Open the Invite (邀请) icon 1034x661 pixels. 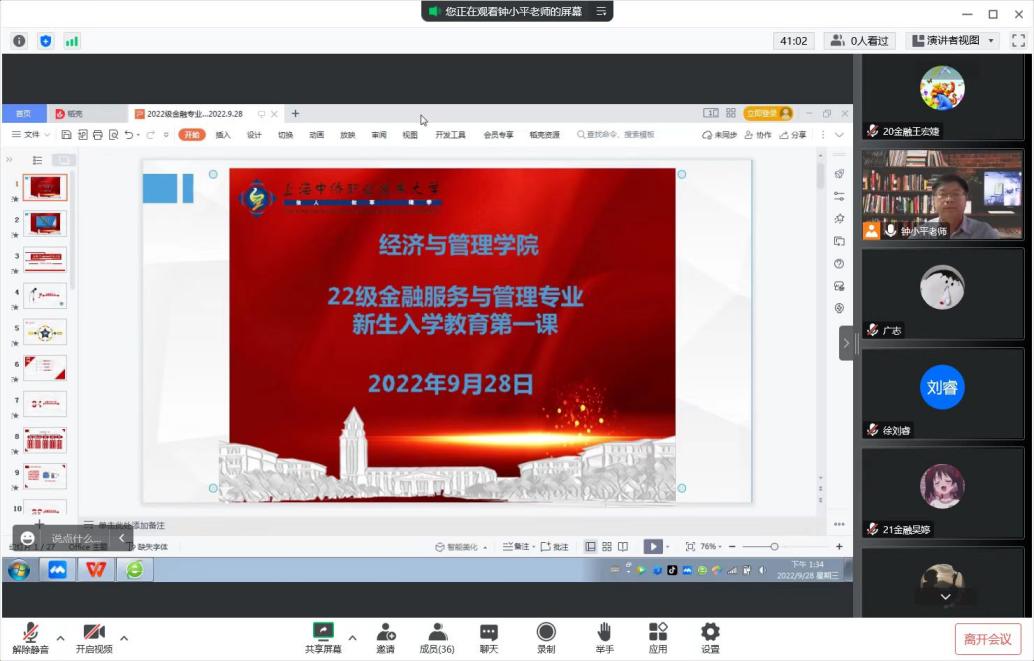pyautogui.click(x=385, y=638)
